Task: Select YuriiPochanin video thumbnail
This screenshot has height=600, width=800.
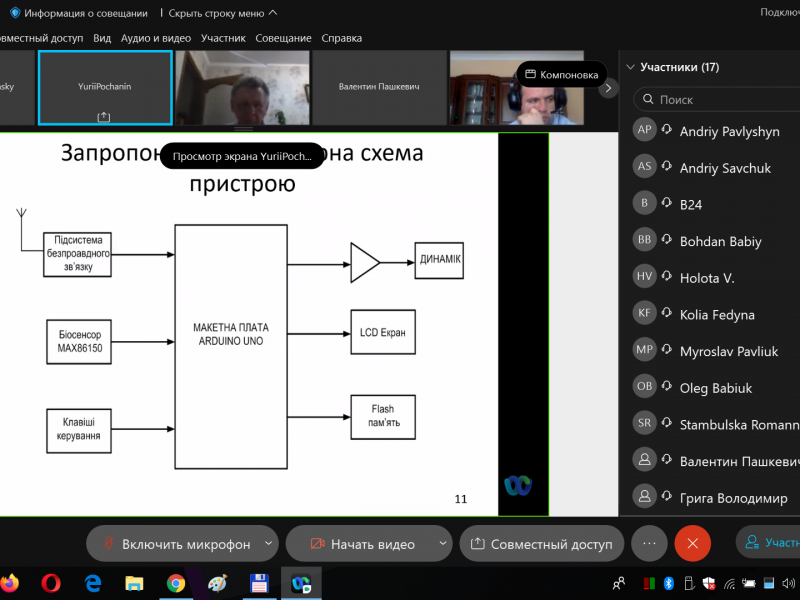Action: [105, 88]
